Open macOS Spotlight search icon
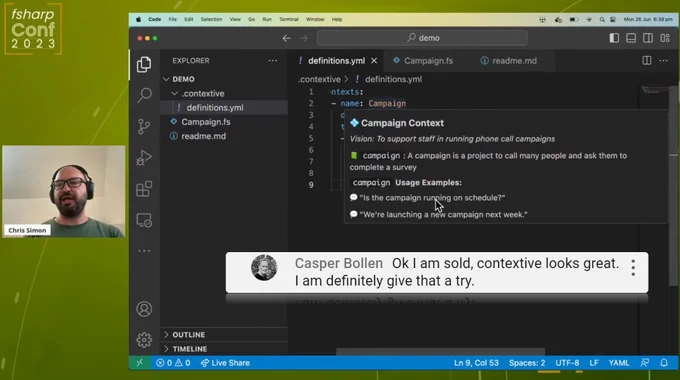 pyautogui.click(x=602, y=20)
